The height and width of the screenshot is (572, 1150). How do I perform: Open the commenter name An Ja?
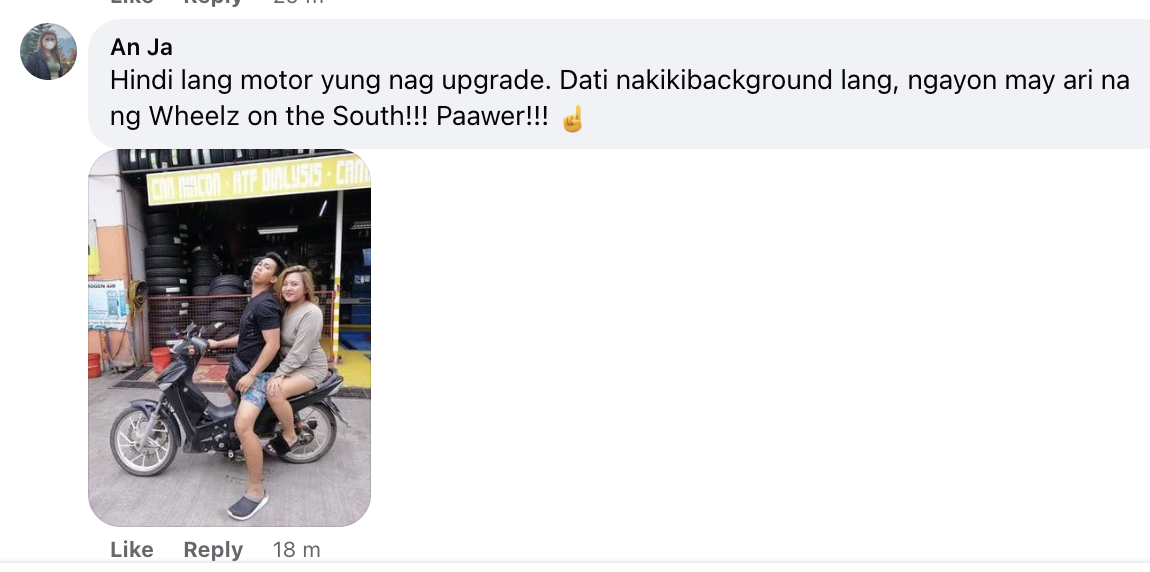142,47
